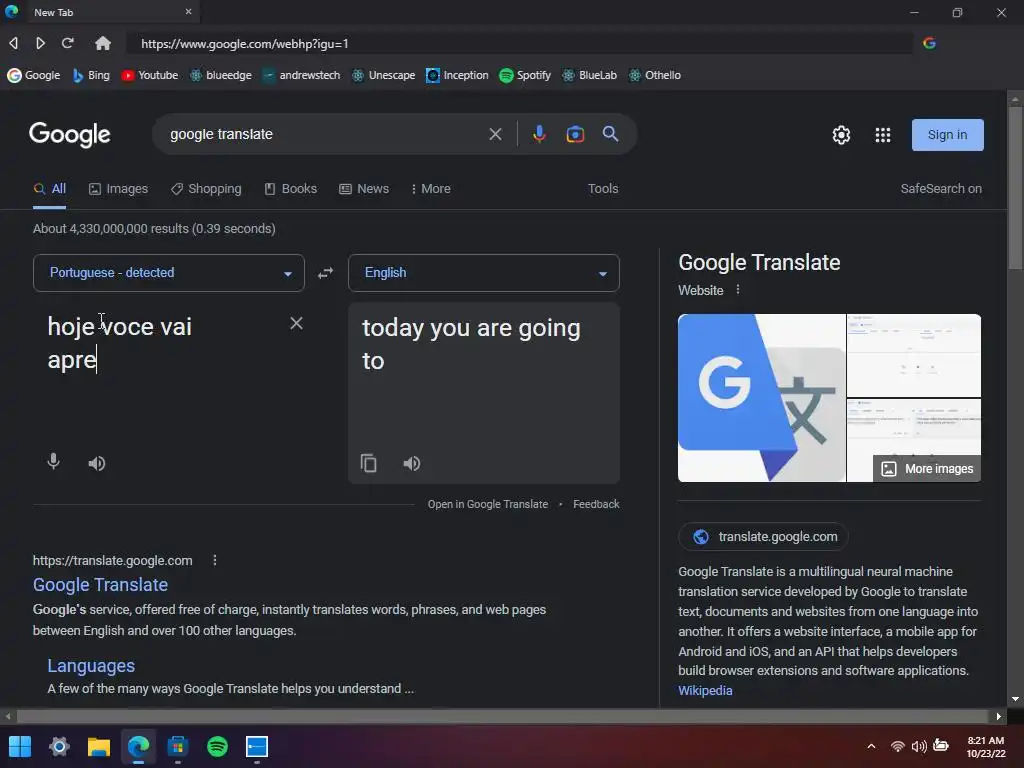Use microphone input for the source text
1024x768 pixels.
[54, 462]
